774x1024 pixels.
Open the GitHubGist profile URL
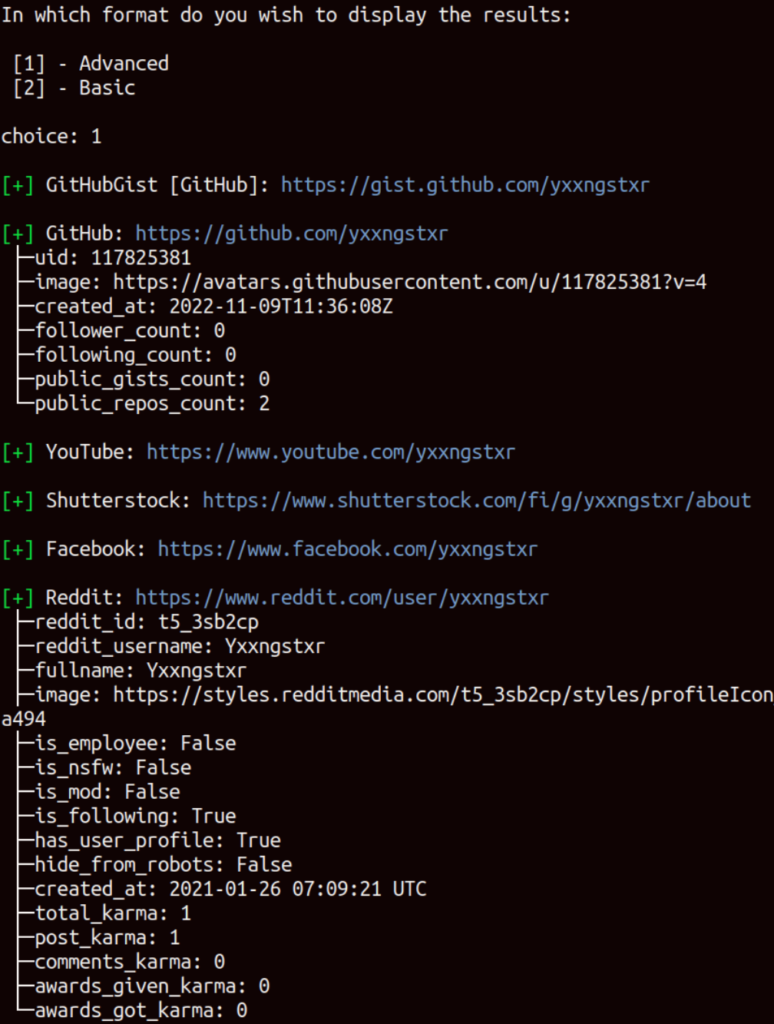click(x=465, y=185)
